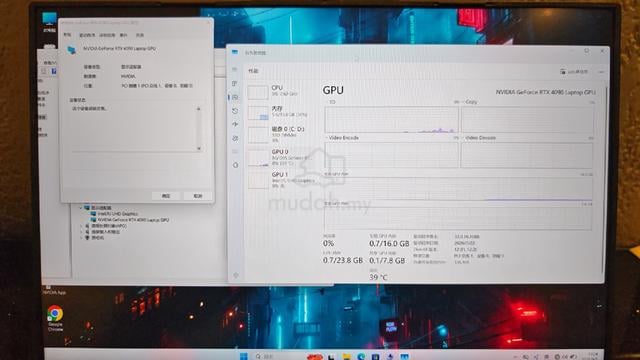Click device status scrollbar down arrow

tap(199, 149)
